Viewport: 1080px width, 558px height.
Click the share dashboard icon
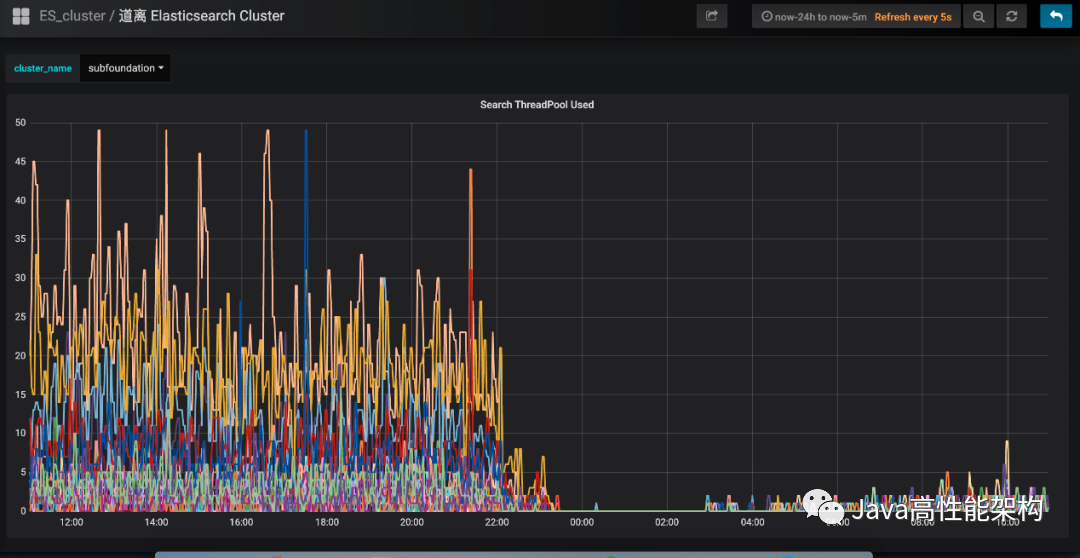(x=712, y=16)
